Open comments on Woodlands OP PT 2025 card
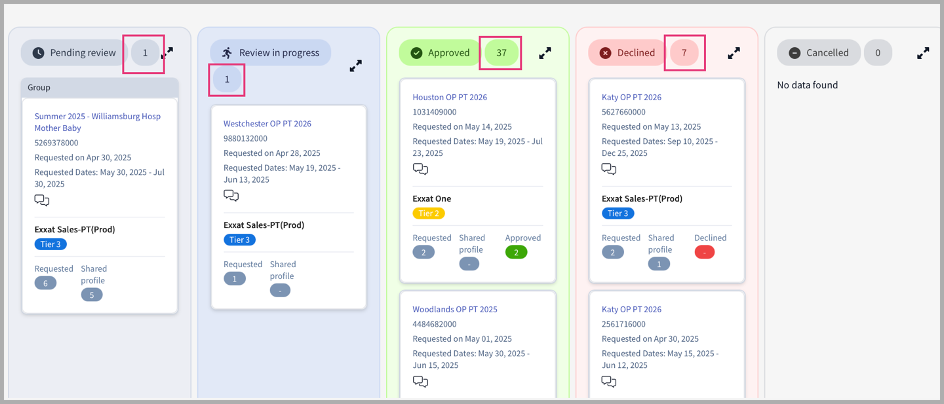 420,381
